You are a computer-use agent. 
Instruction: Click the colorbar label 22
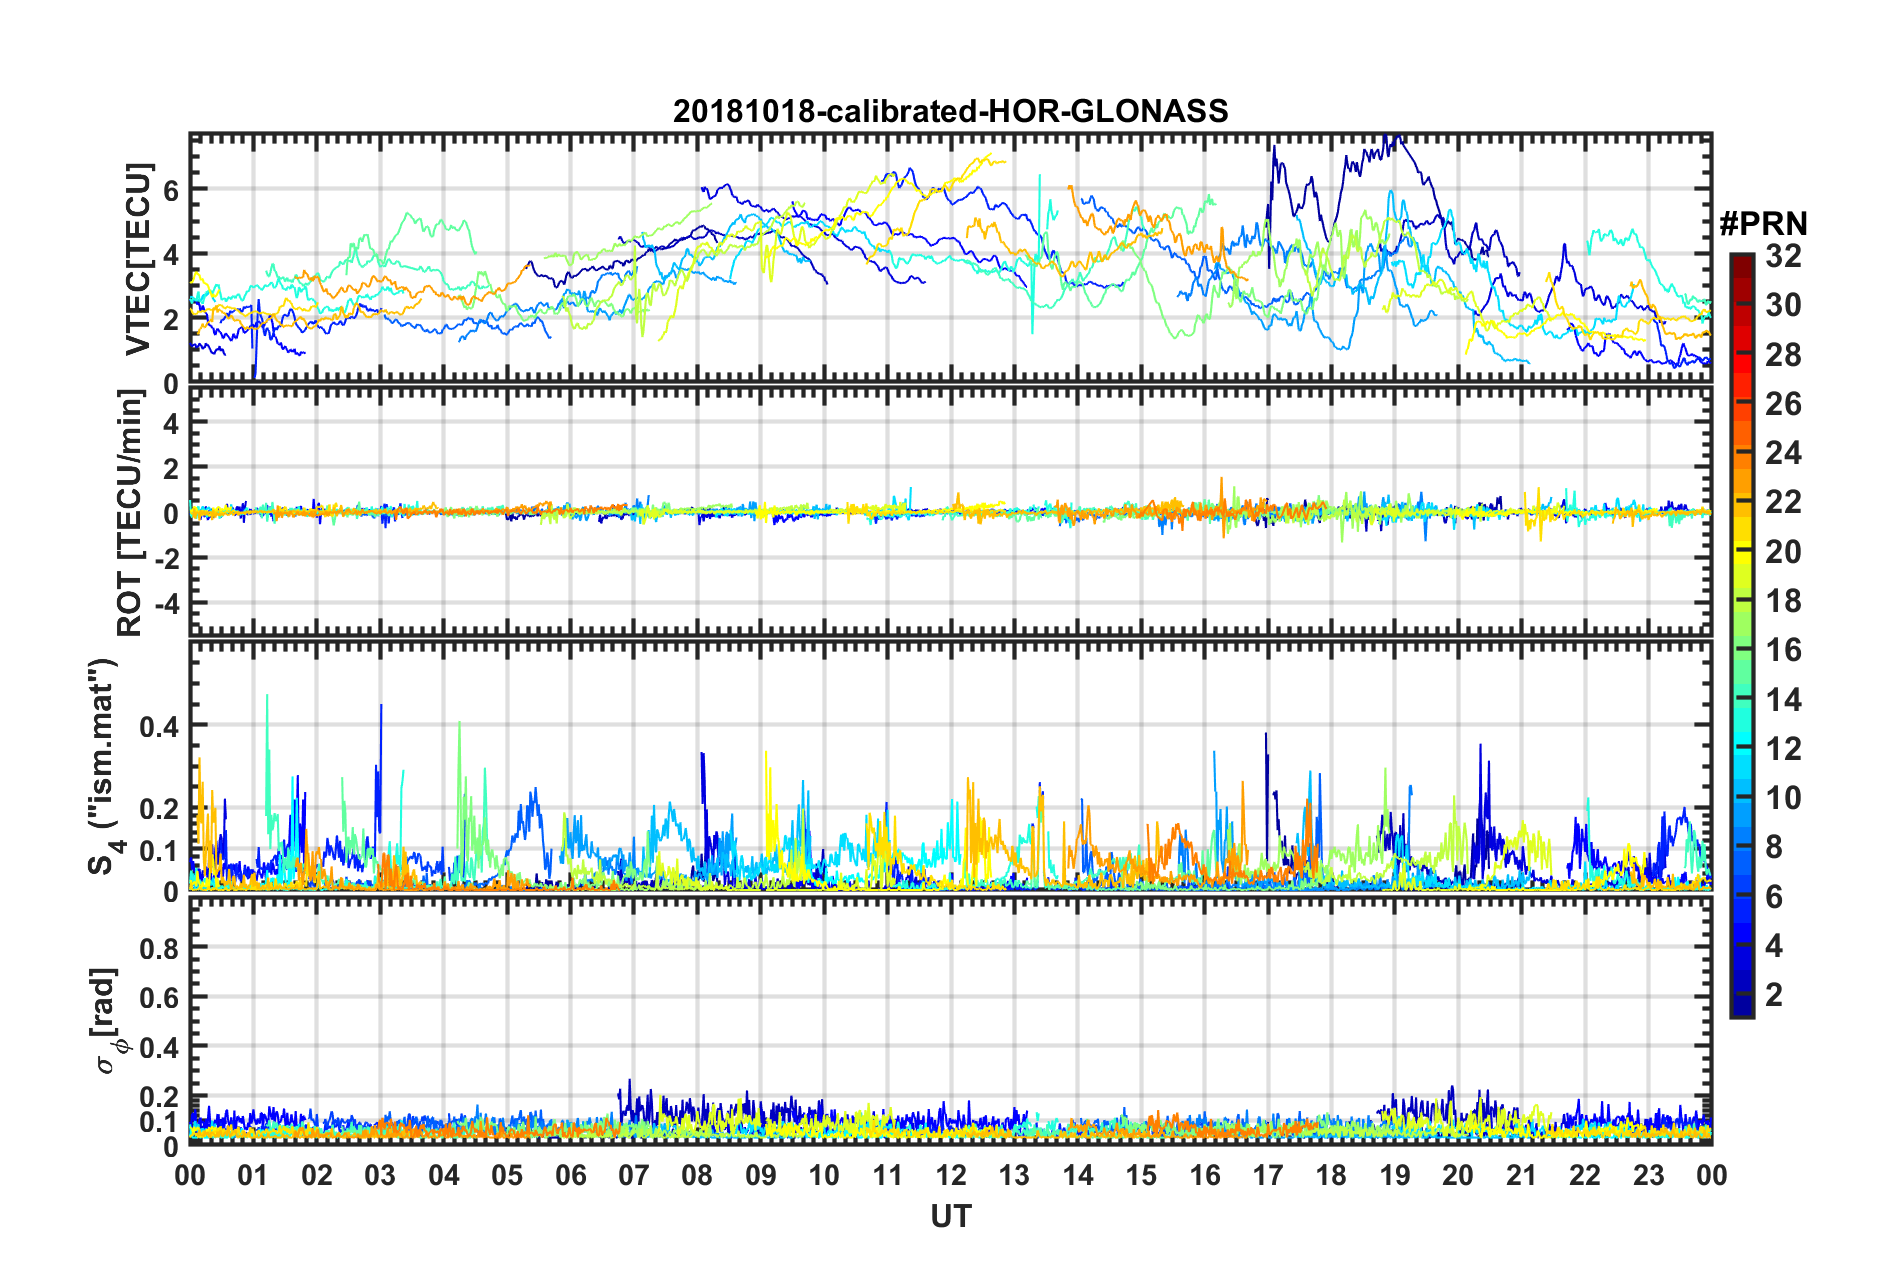1783,502
